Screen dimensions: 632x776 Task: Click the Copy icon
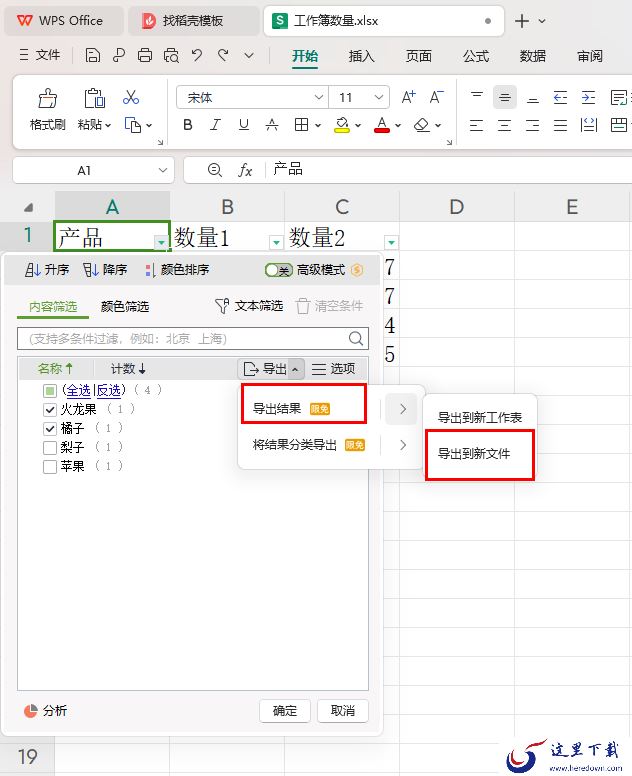[133, 125]
